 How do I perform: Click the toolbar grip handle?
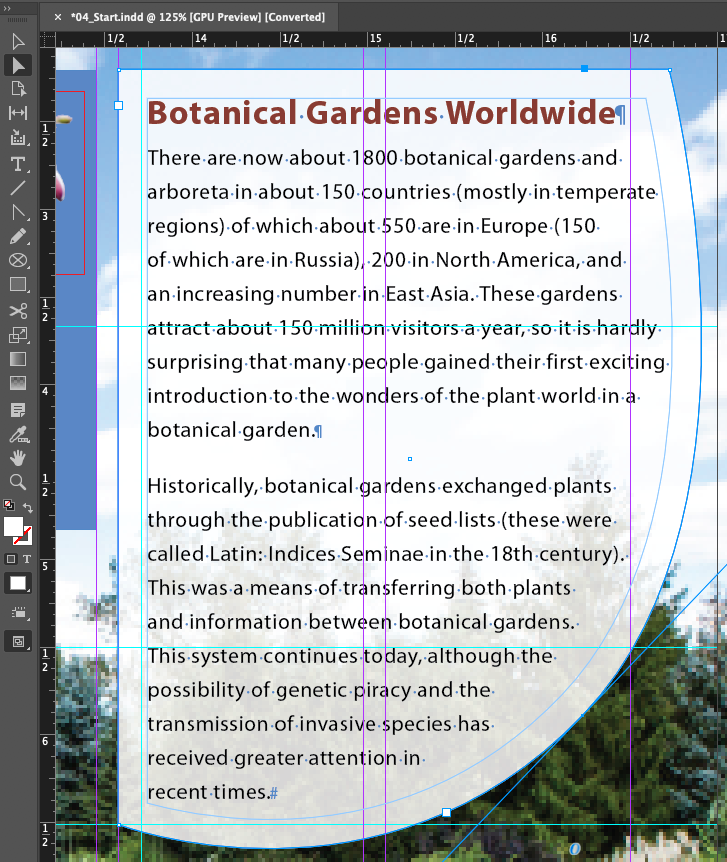[18, 20]
